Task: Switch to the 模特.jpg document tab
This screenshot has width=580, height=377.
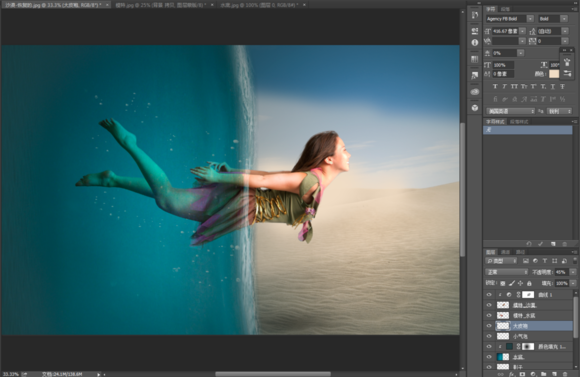Action: (161, 5)
